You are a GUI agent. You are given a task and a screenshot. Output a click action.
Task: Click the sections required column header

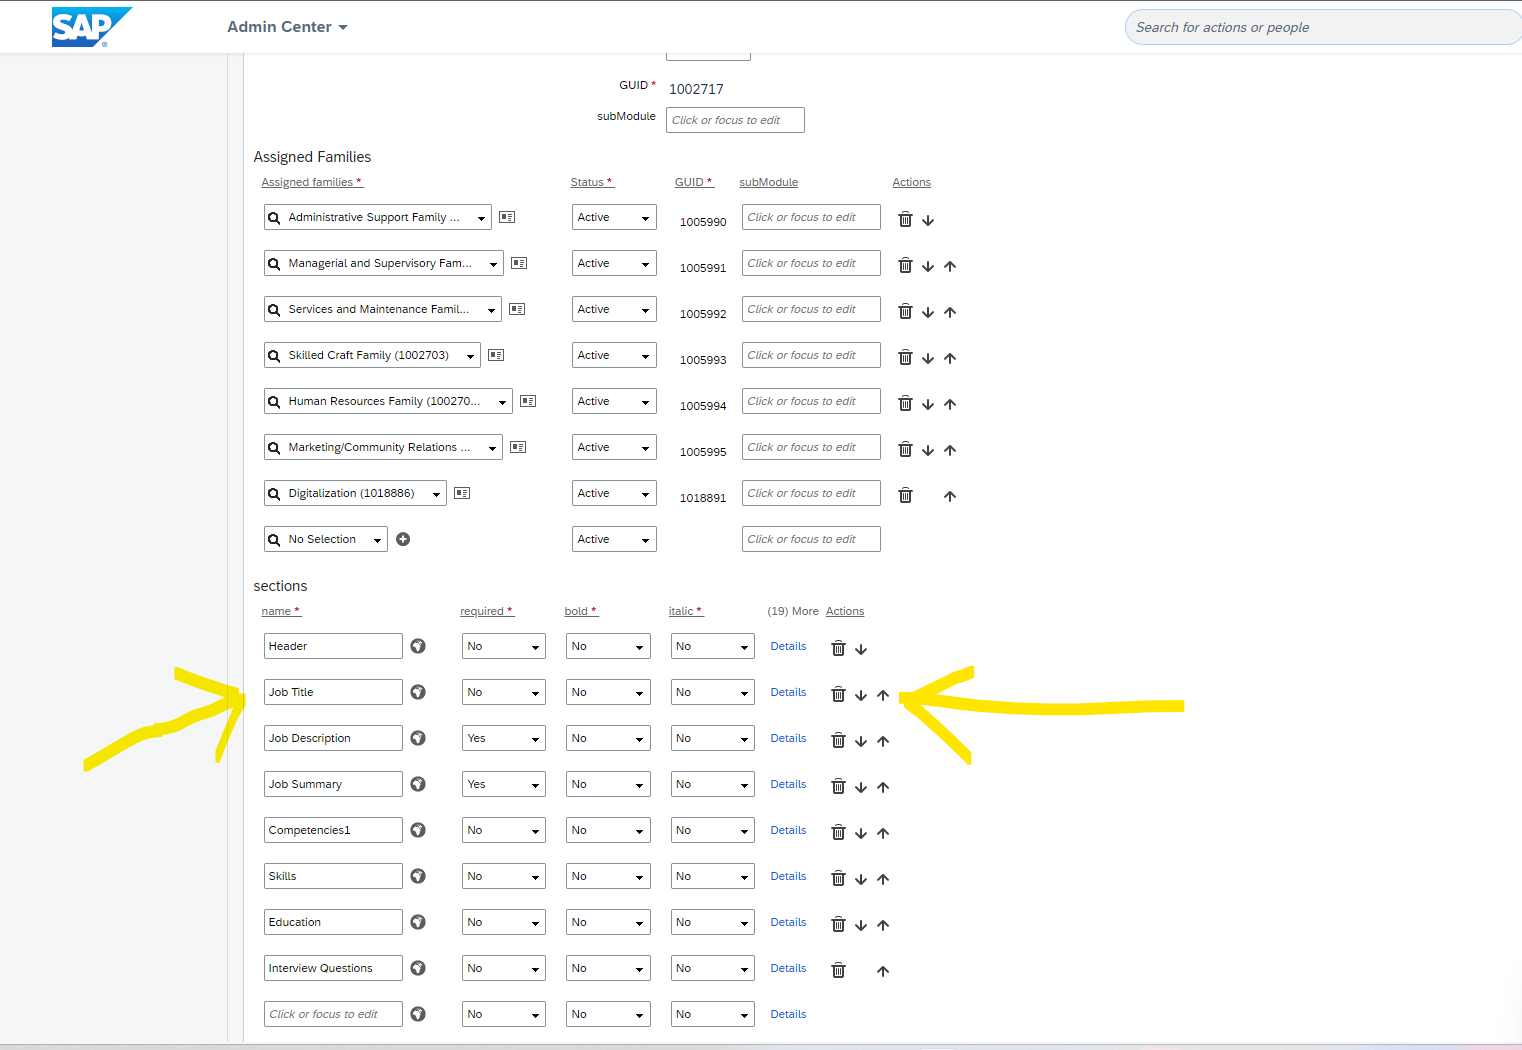486,611
